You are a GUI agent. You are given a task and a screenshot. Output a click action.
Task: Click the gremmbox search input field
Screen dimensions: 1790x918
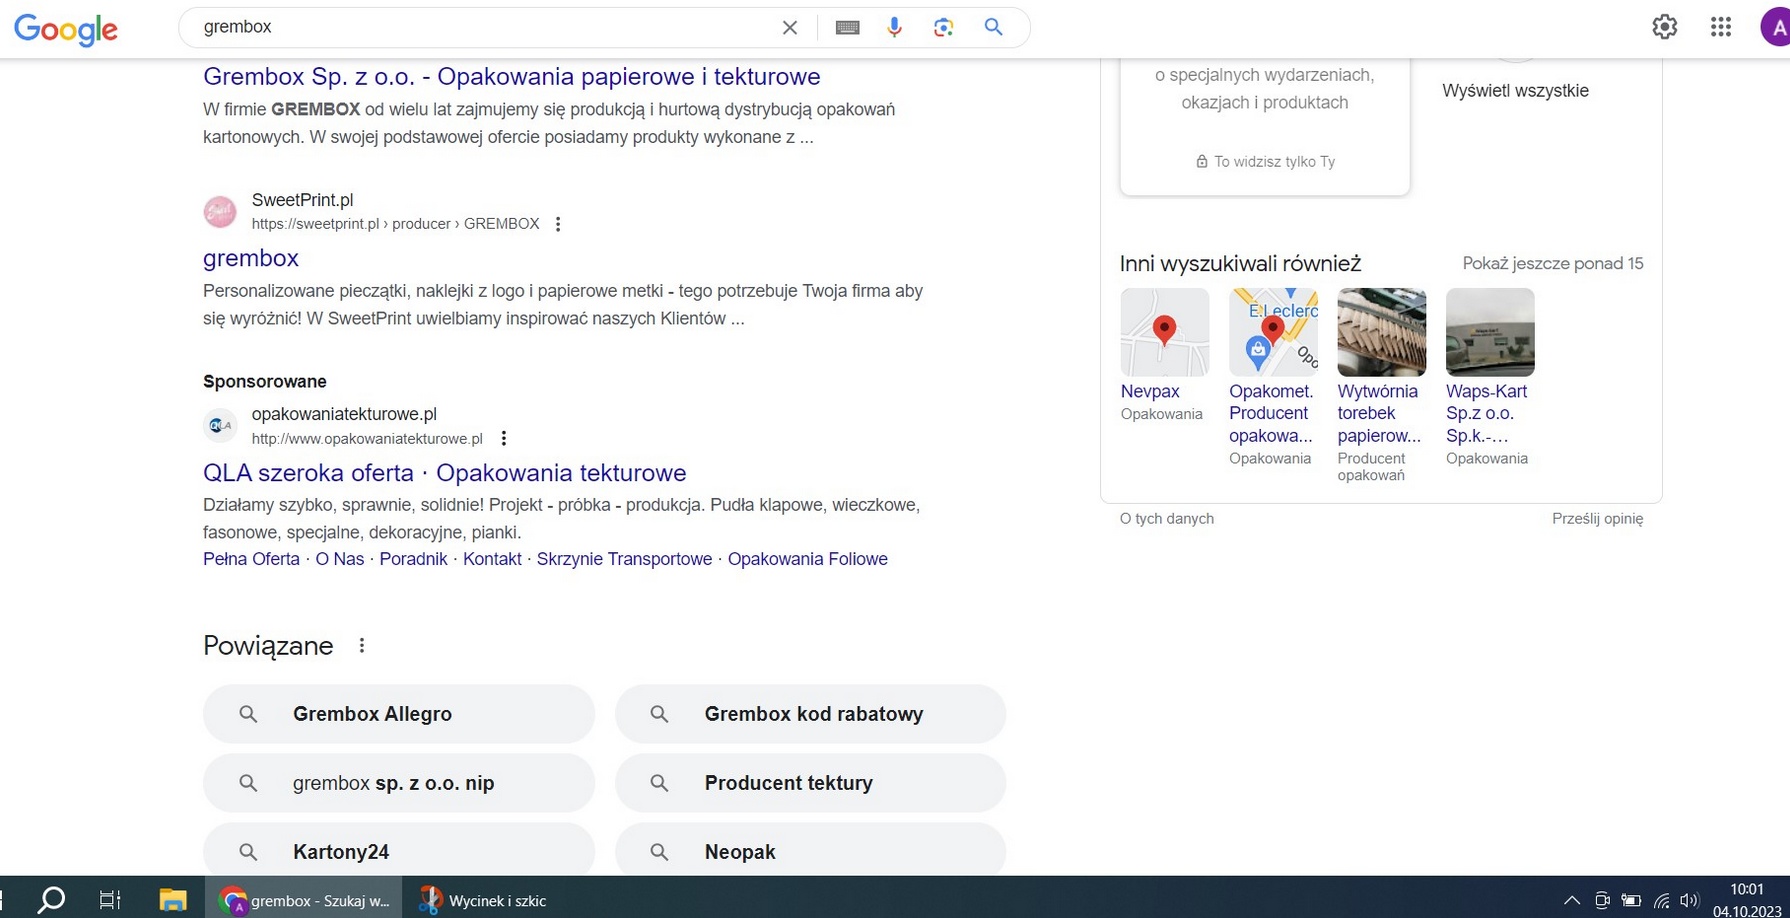coord(480,27)
